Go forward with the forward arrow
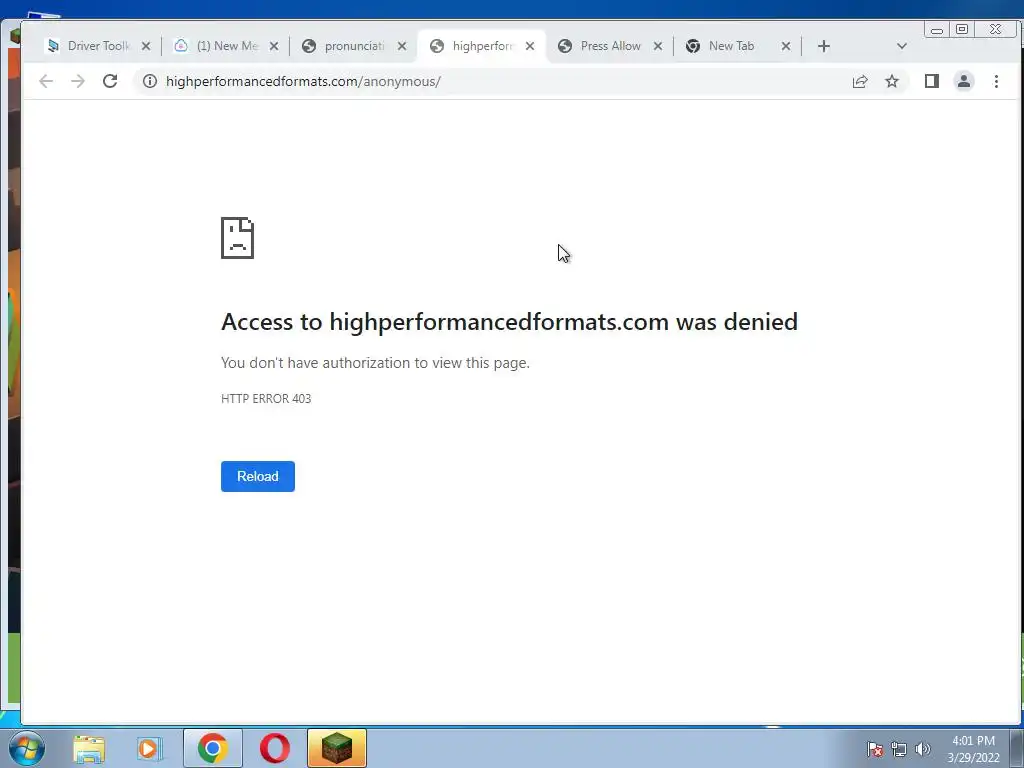The height and width of the screenshot is (768, 1024). pyautogui.click(x=78, y=81)
